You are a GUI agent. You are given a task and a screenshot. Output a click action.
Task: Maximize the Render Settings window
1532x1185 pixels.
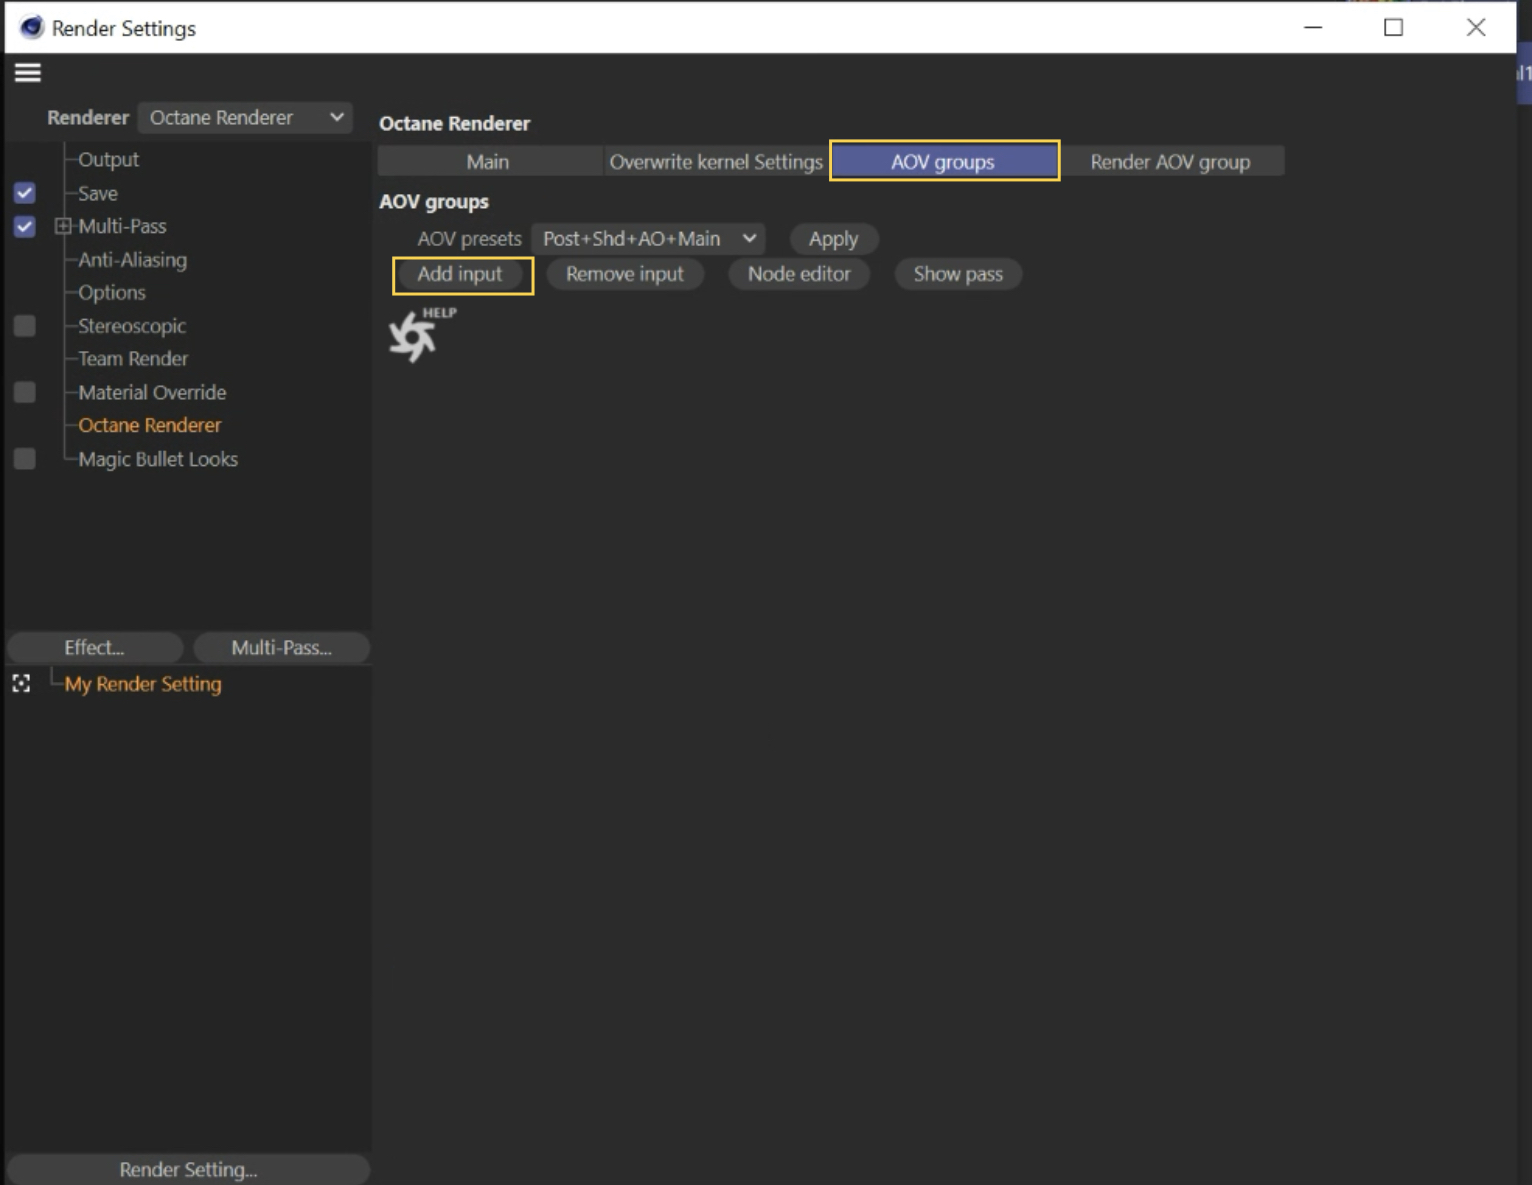[x=1394, y=27]
